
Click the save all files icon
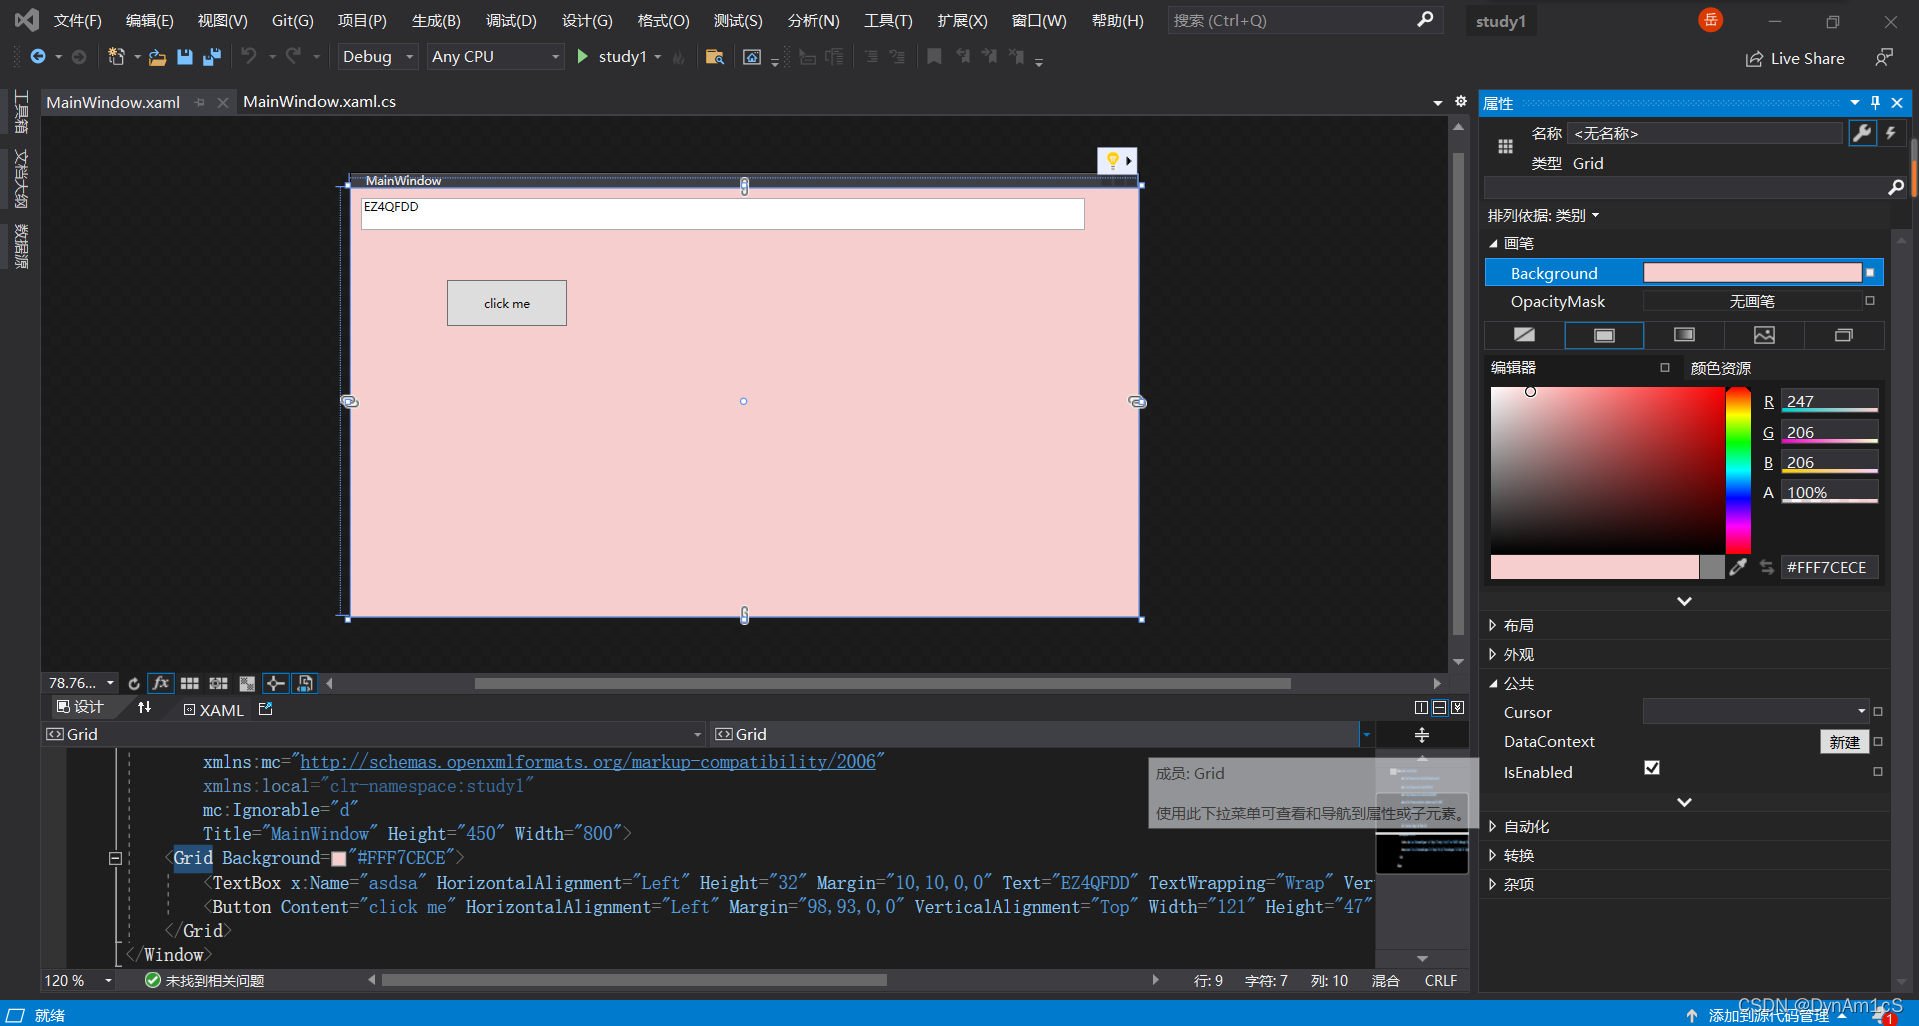[211, 57]
